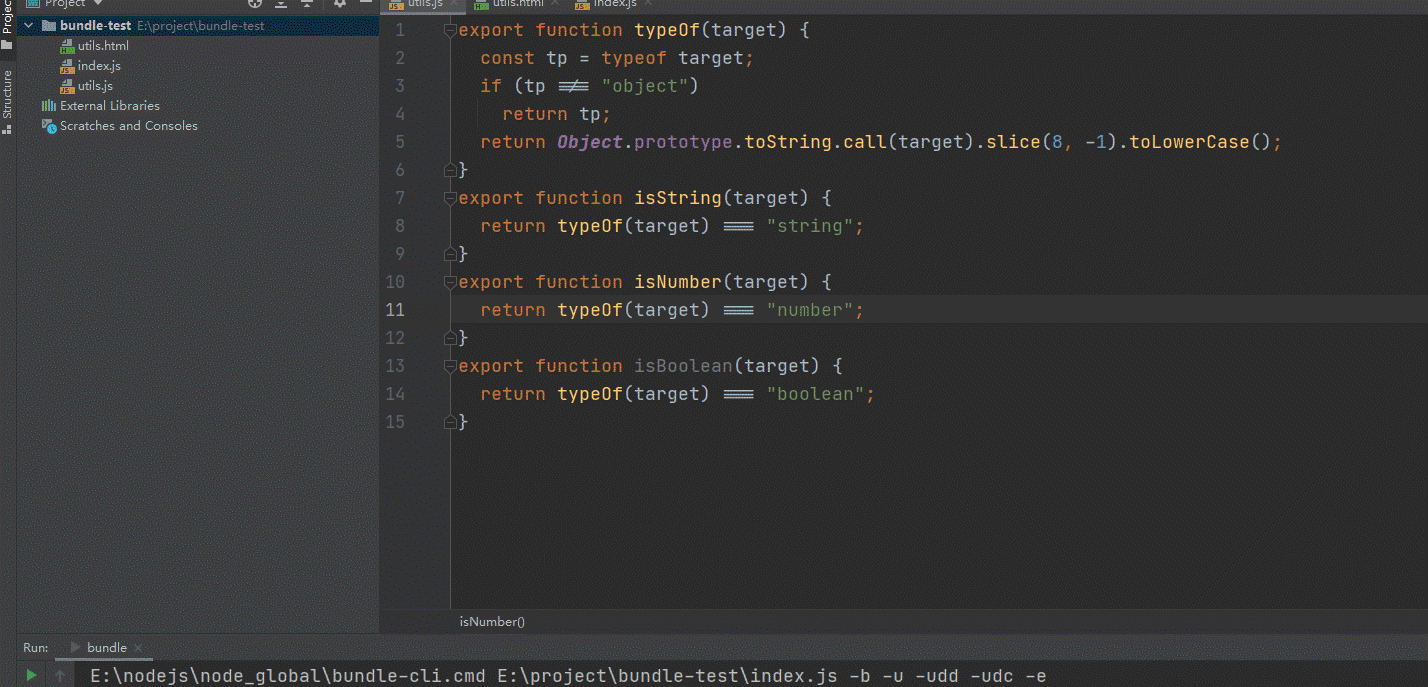
Task: Click the locate/select opened file icon
Action: click(x=255, y=4)
